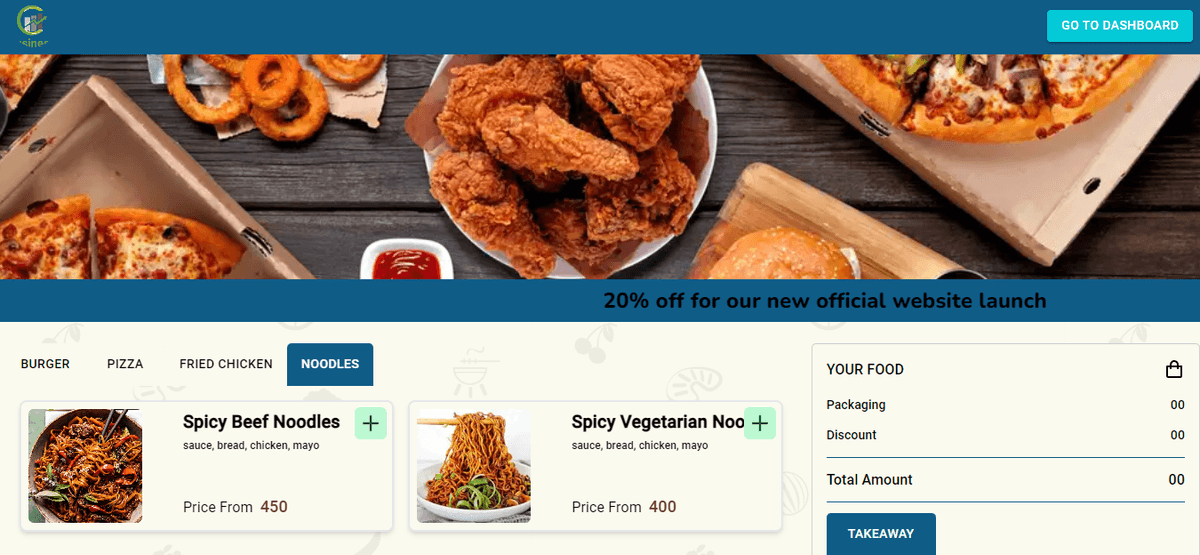Go to Dashboard via the header button

point(1120,26)
